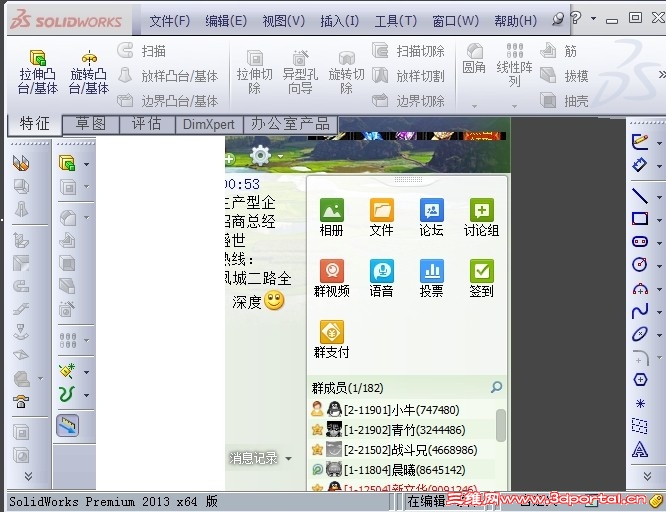The image size is (666, 512).
Task: Expand ribbon overflow chevron at right edge
Action: tap(662, 74)
